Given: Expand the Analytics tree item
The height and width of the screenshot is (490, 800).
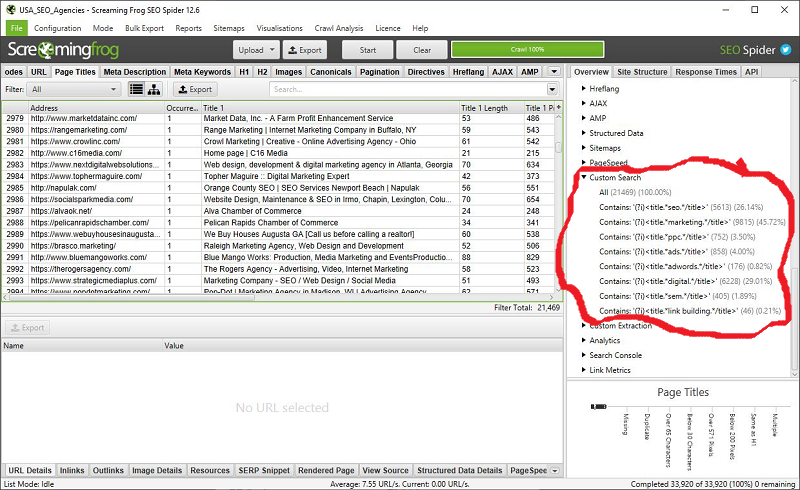Looking at the screenshot, I should click(584, 340).
